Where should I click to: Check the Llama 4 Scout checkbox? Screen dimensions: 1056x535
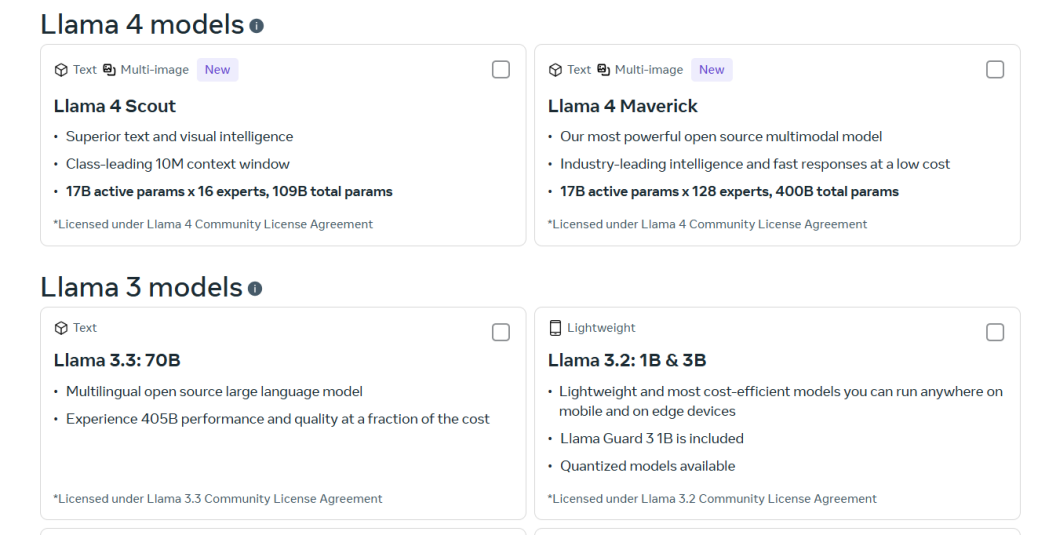coord(501,69)
